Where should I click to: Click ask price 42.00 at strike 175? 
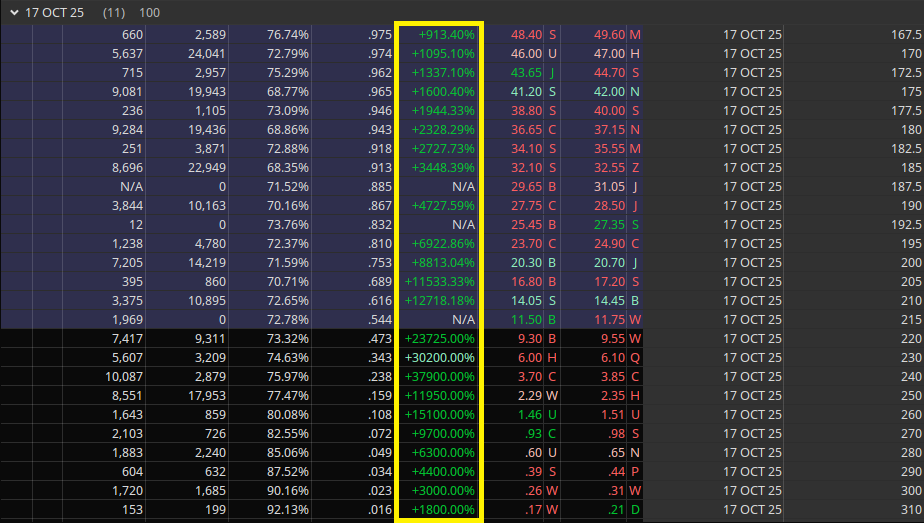coord(608,91)
